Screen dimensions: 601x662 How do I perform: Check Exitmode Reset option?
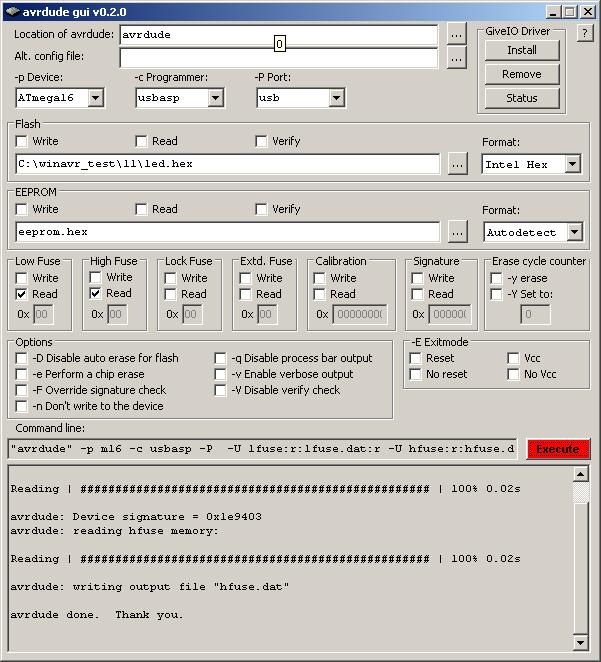point(416,358)
